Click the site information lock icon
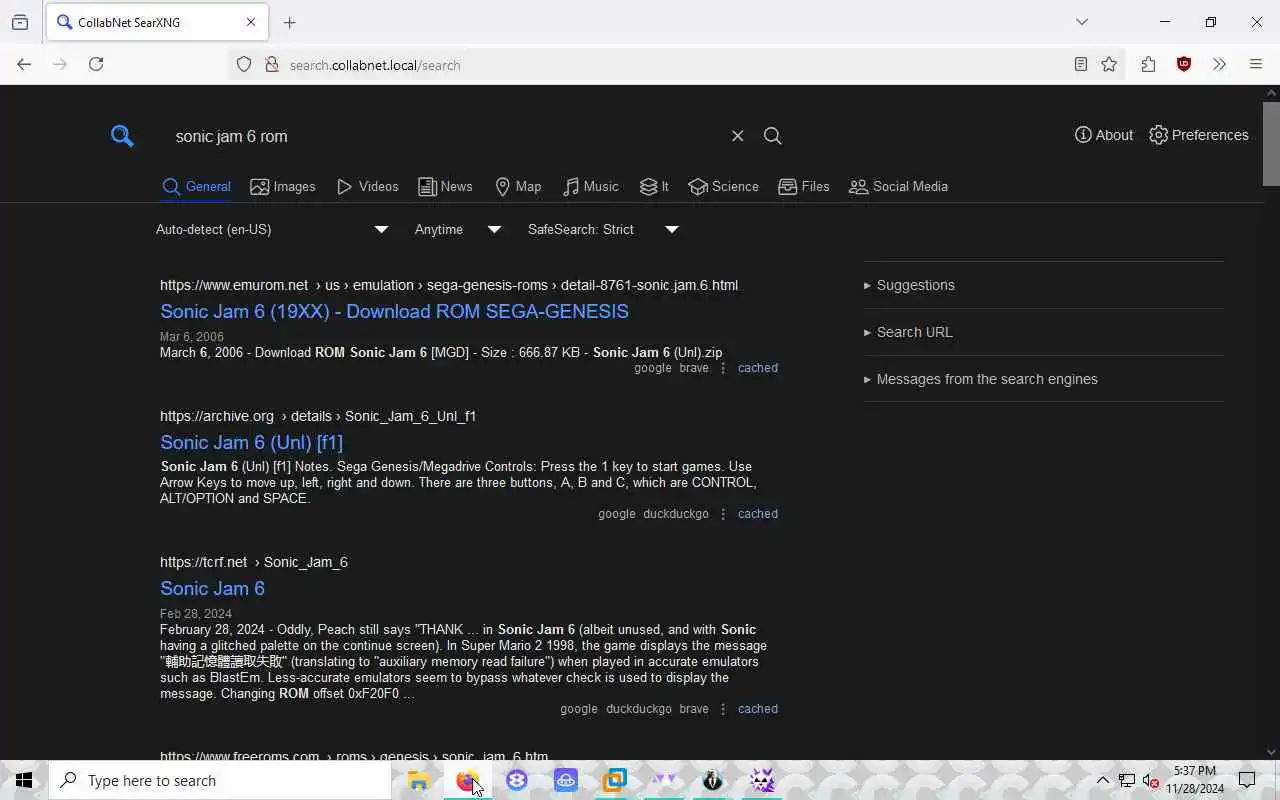1280x800 pixels. [271, 64]
